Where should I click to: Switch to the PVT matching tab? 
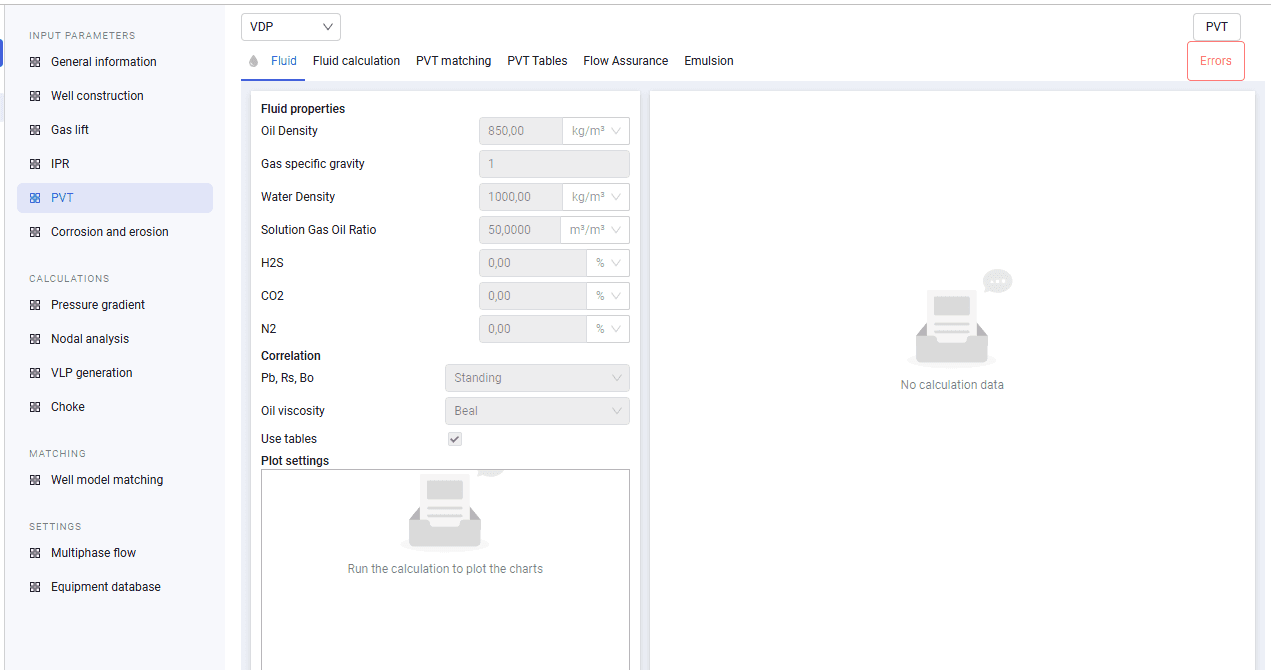point(454,61)
